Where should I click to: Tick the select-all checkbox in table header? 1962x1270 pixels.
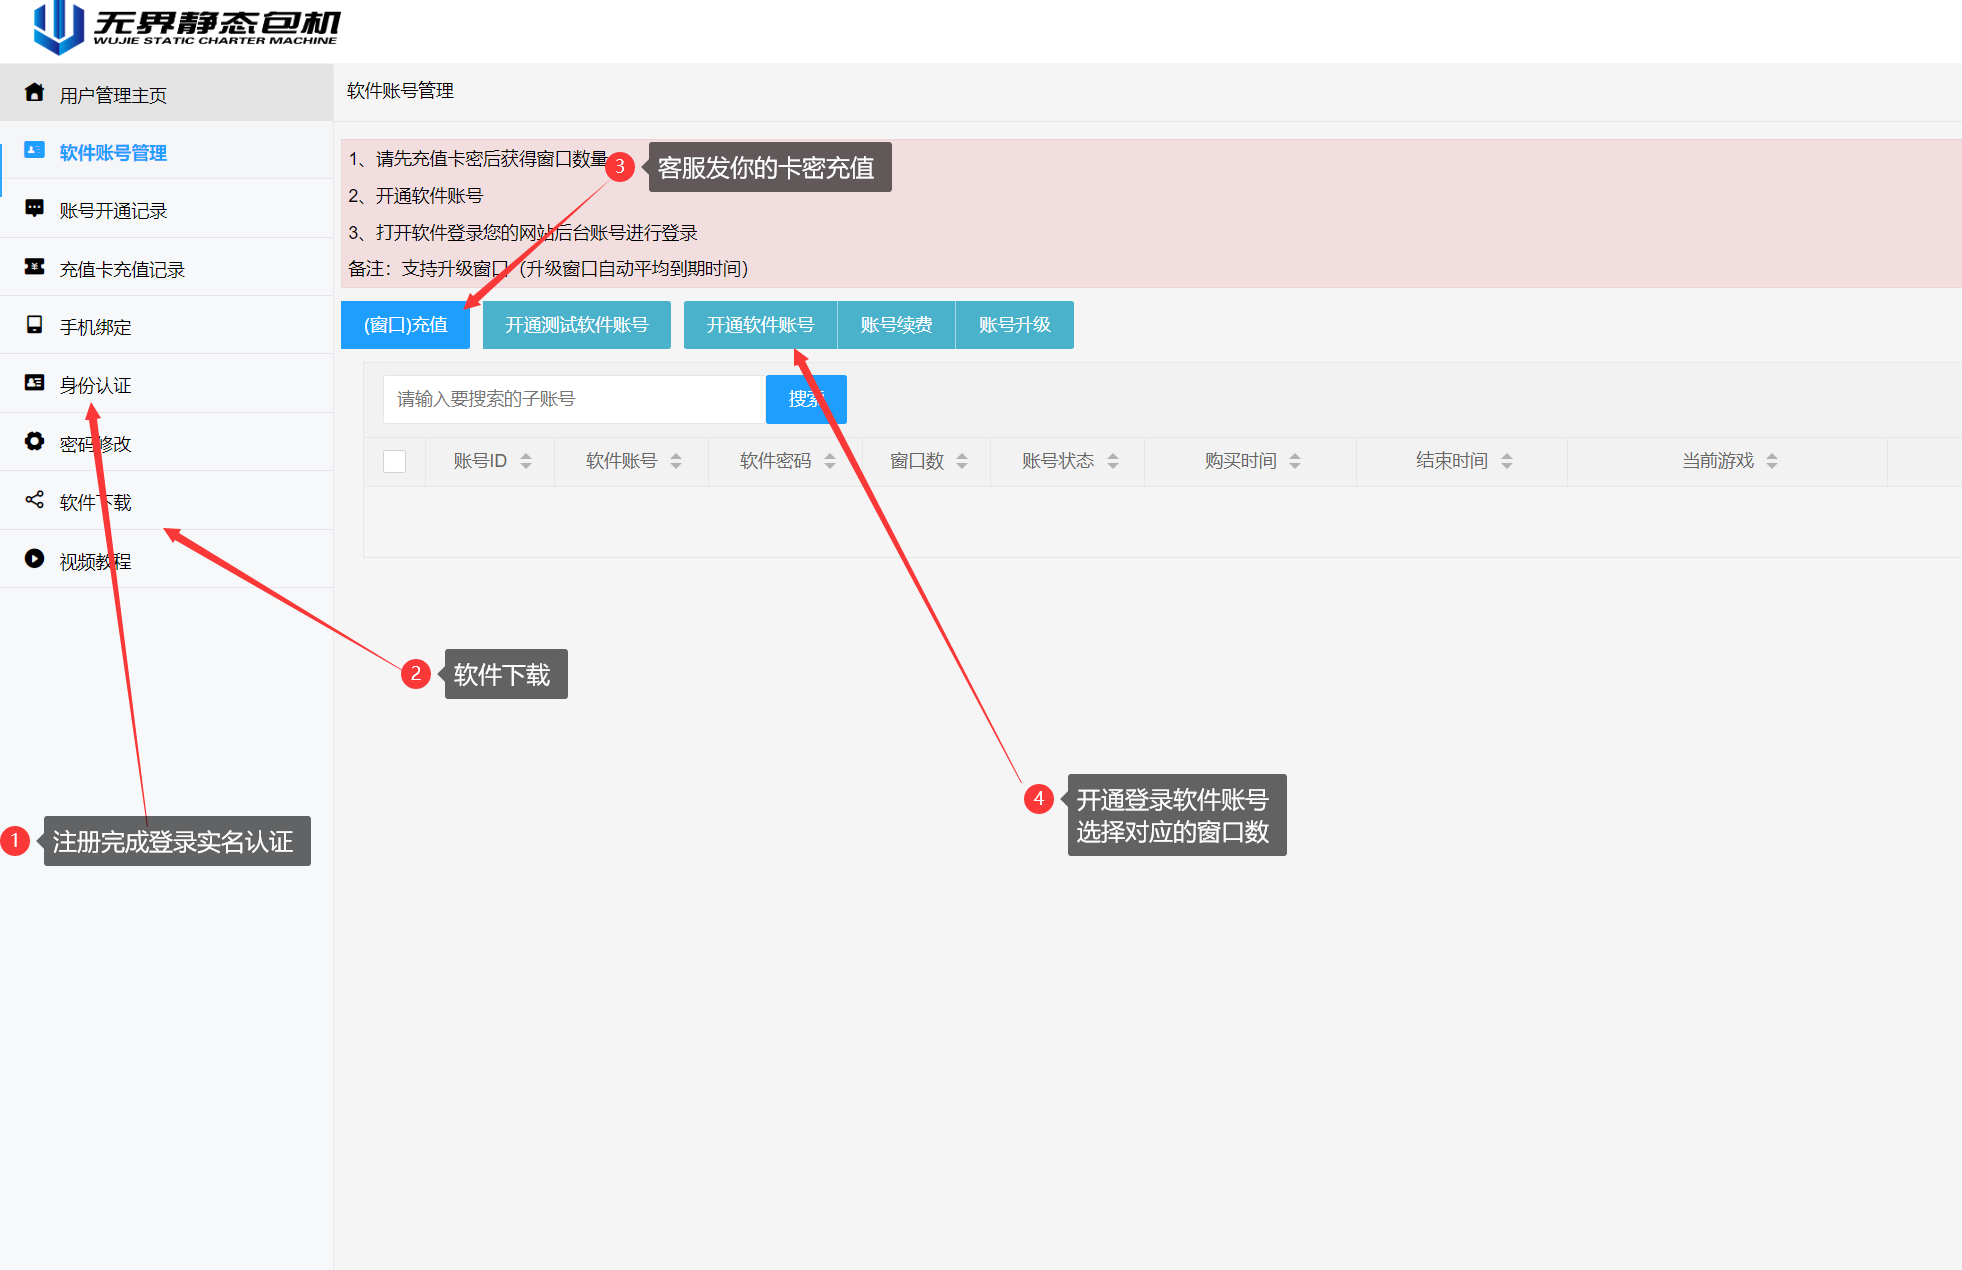(x=395, y=461)
